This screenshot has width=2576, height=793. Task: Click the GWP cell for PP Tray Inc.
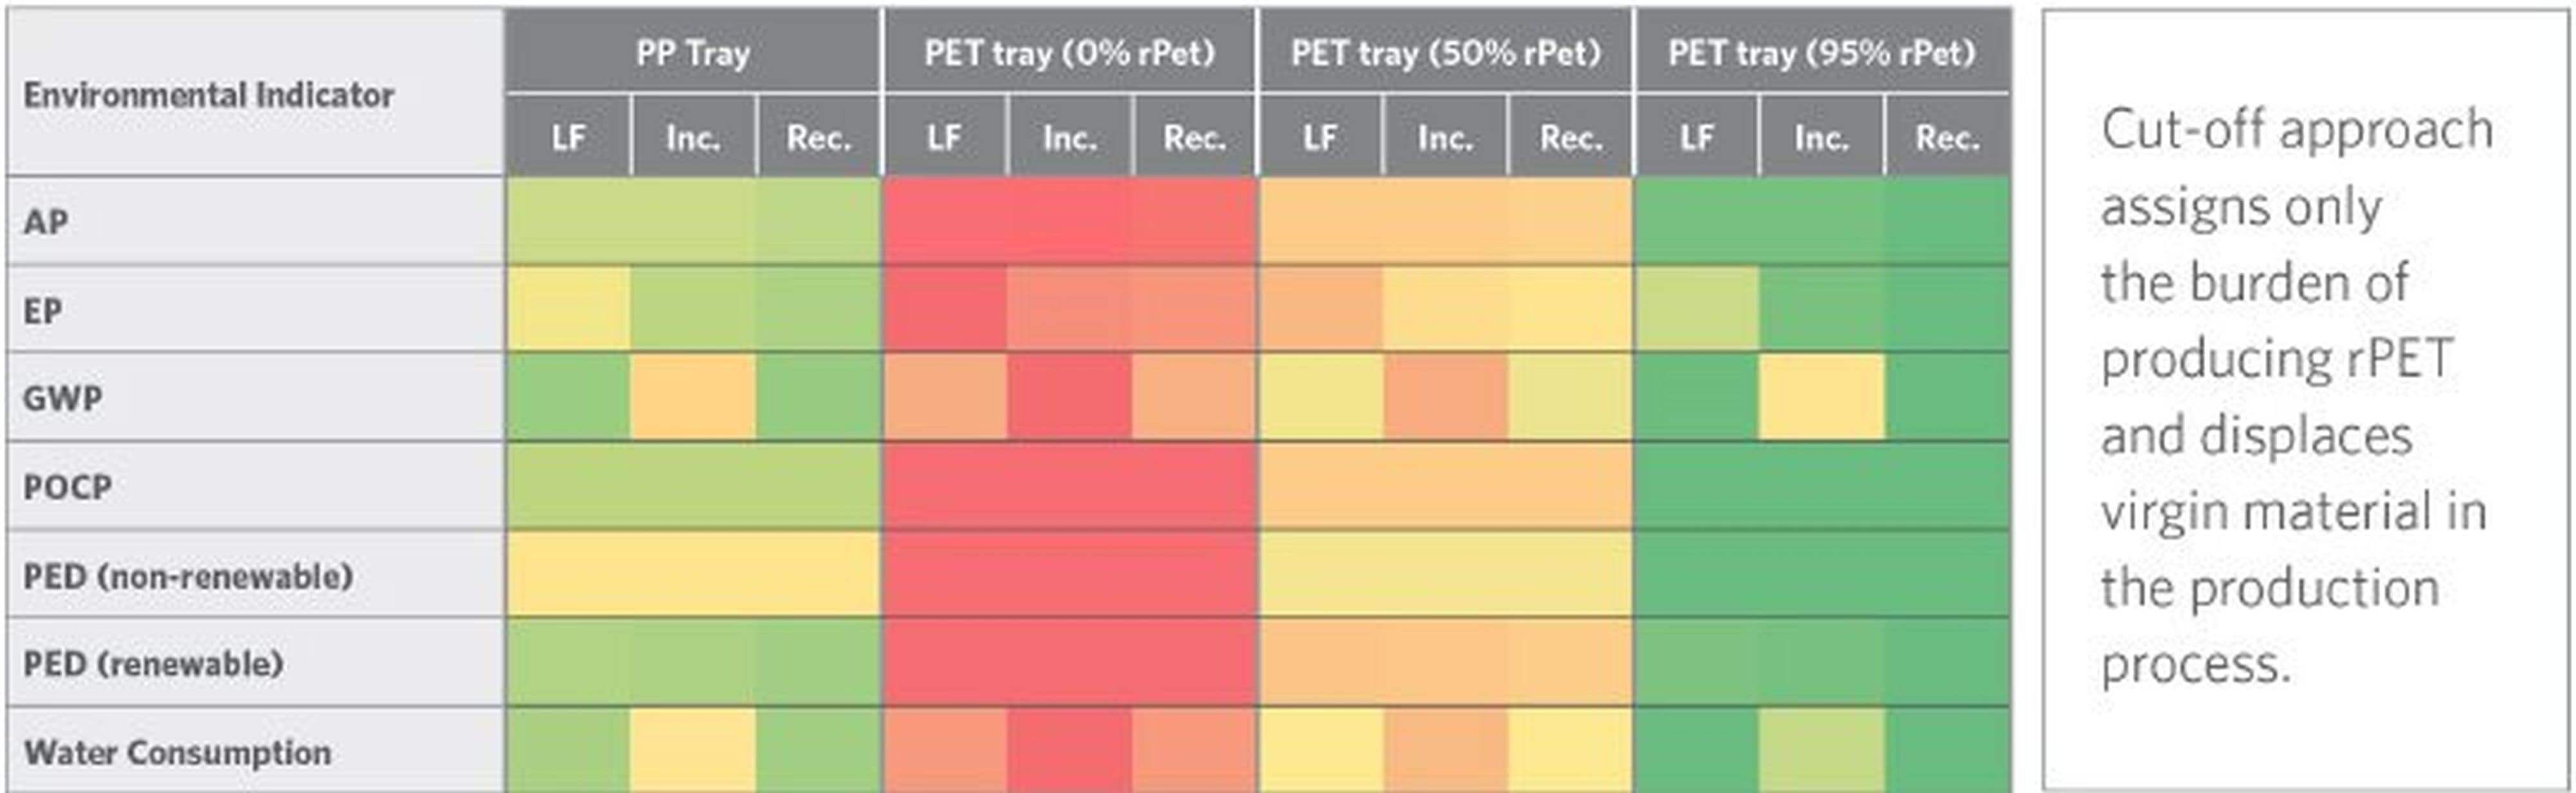693,397
